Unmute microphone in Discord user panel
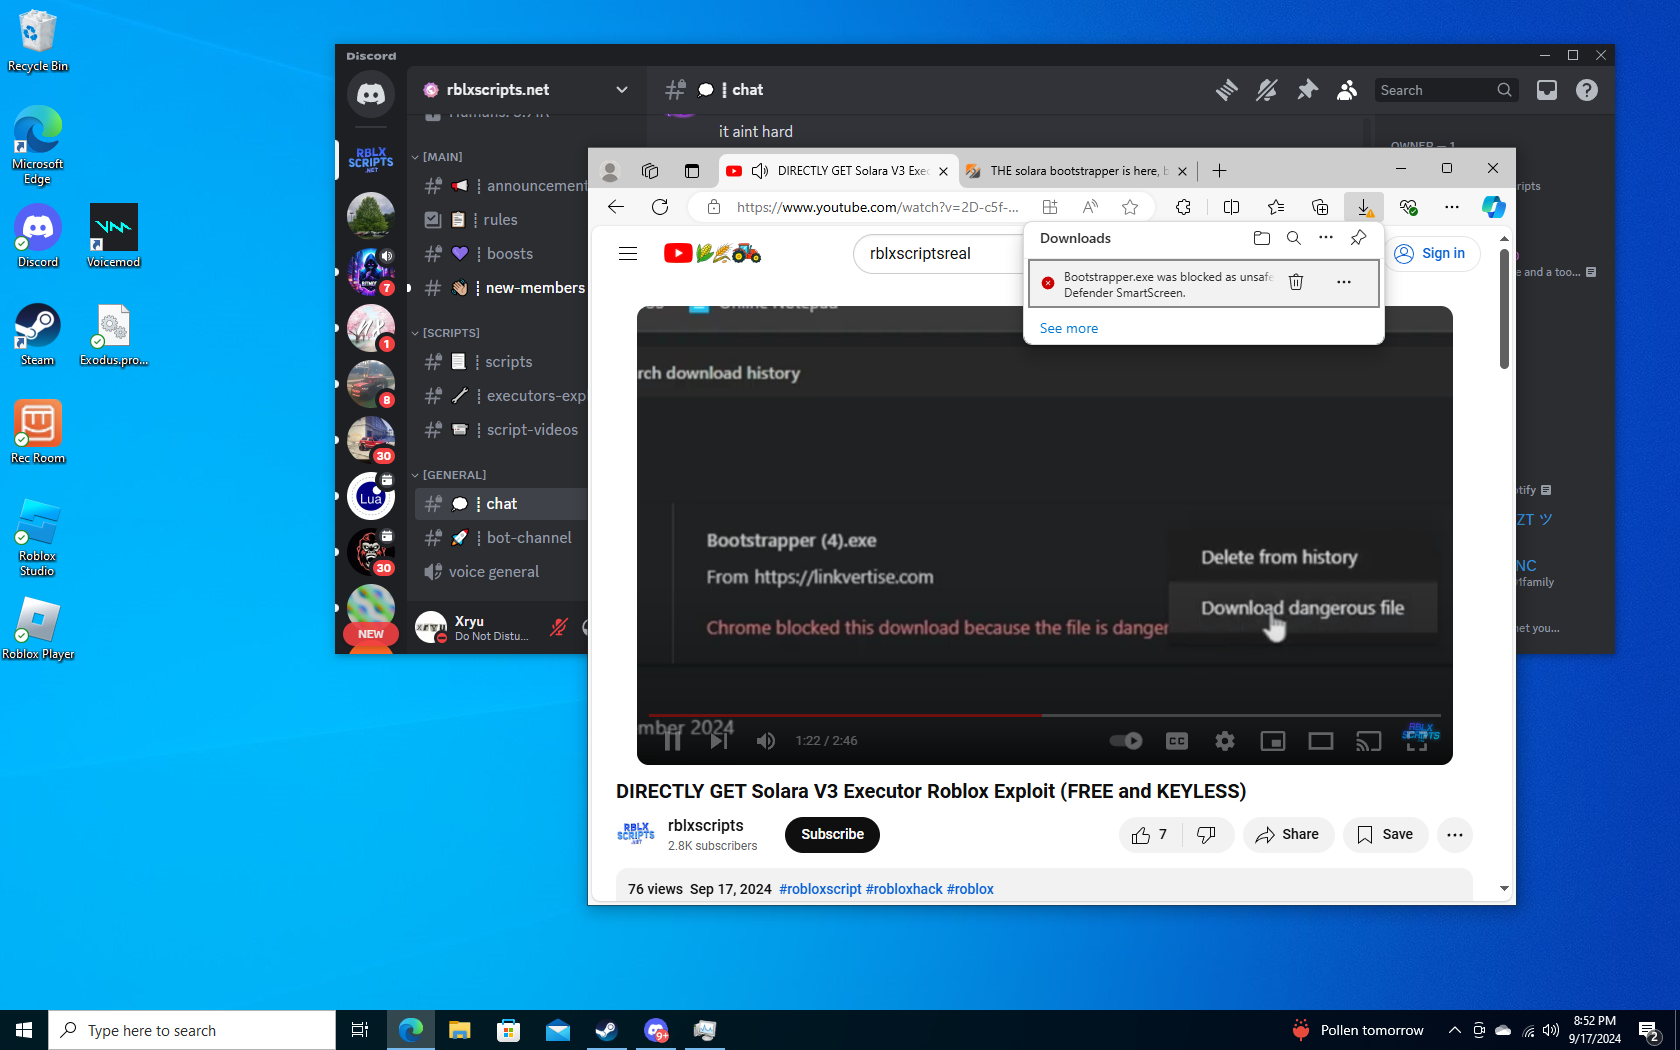This screenshot has height=1050, width=1680. 559,628
